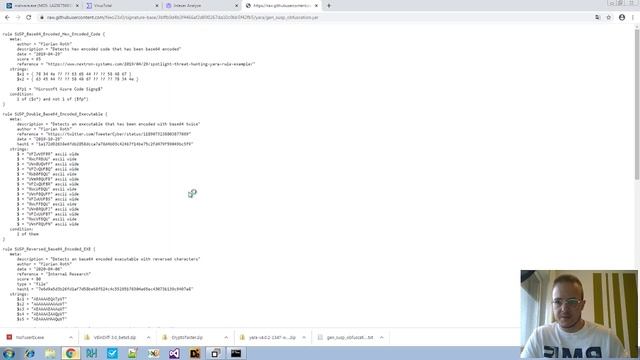Click rule name SUSP_Reversed_Base64_Encoded_EXE
The width and height of the screenshot is (640, 360).
(53, 249)
